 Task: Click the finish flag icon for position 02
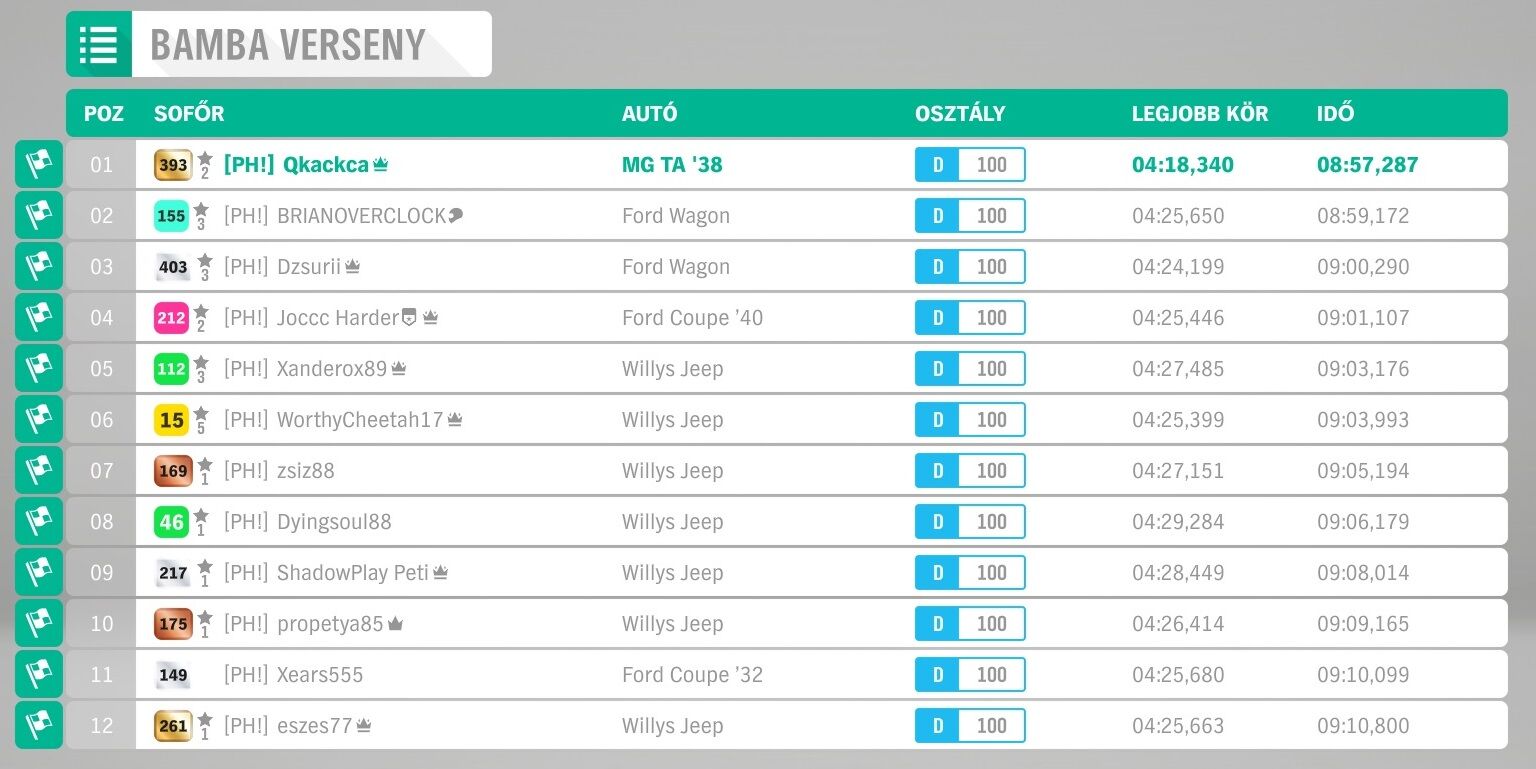click(x=39, y=215)
